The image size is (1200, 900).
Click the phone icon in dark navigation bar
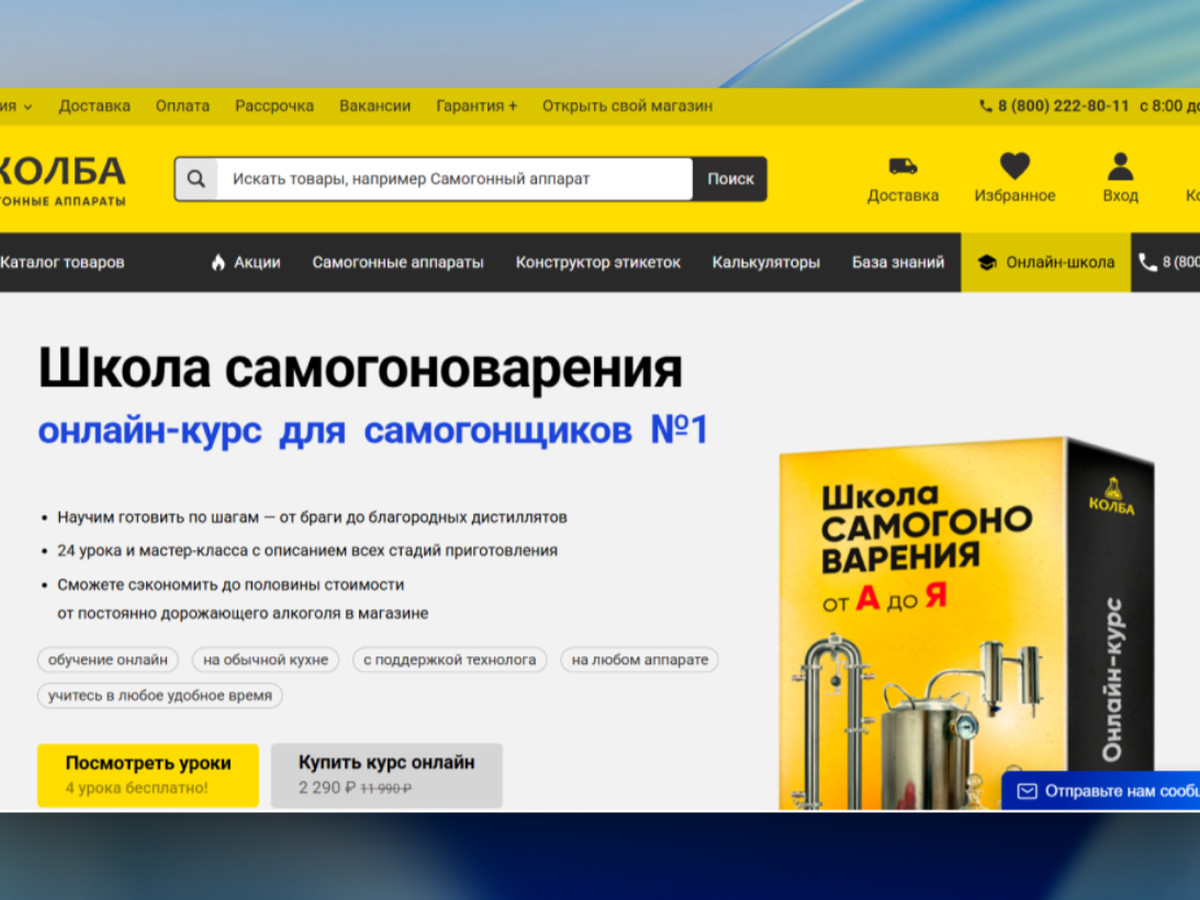click(x=1148, y=262)
